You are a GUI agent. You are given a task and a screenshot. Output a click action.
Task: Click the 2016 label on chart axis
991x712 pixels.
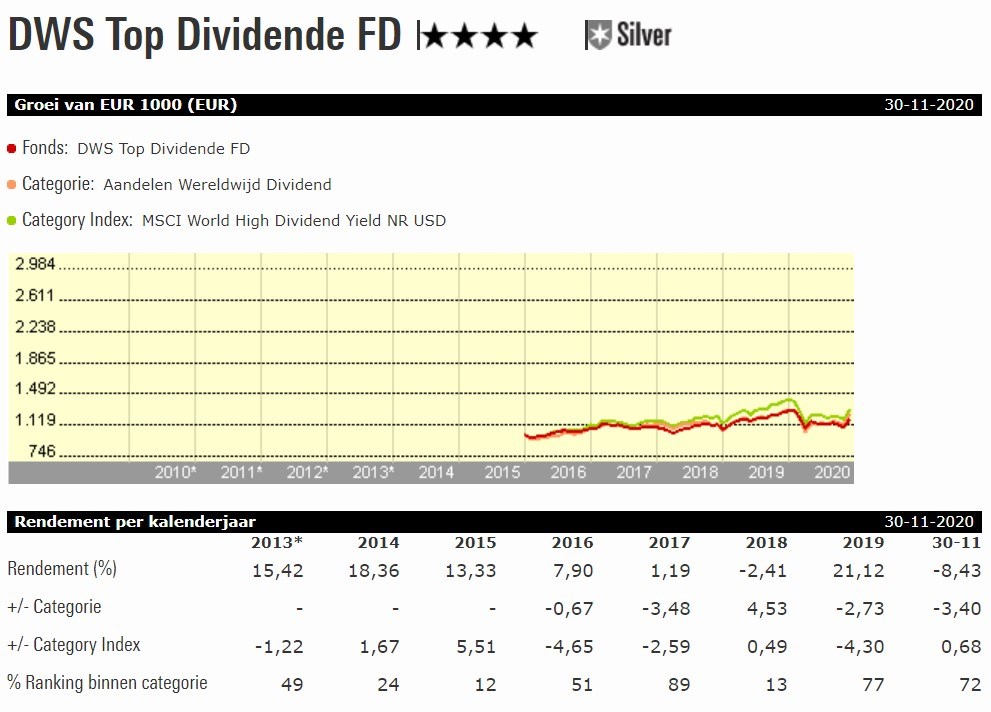pyautogui.click(x=568, y=473)
